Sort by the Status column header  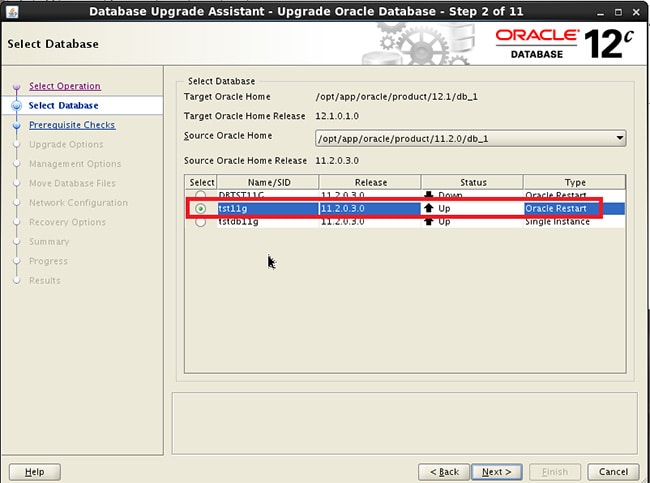click(x=473, y=182)
